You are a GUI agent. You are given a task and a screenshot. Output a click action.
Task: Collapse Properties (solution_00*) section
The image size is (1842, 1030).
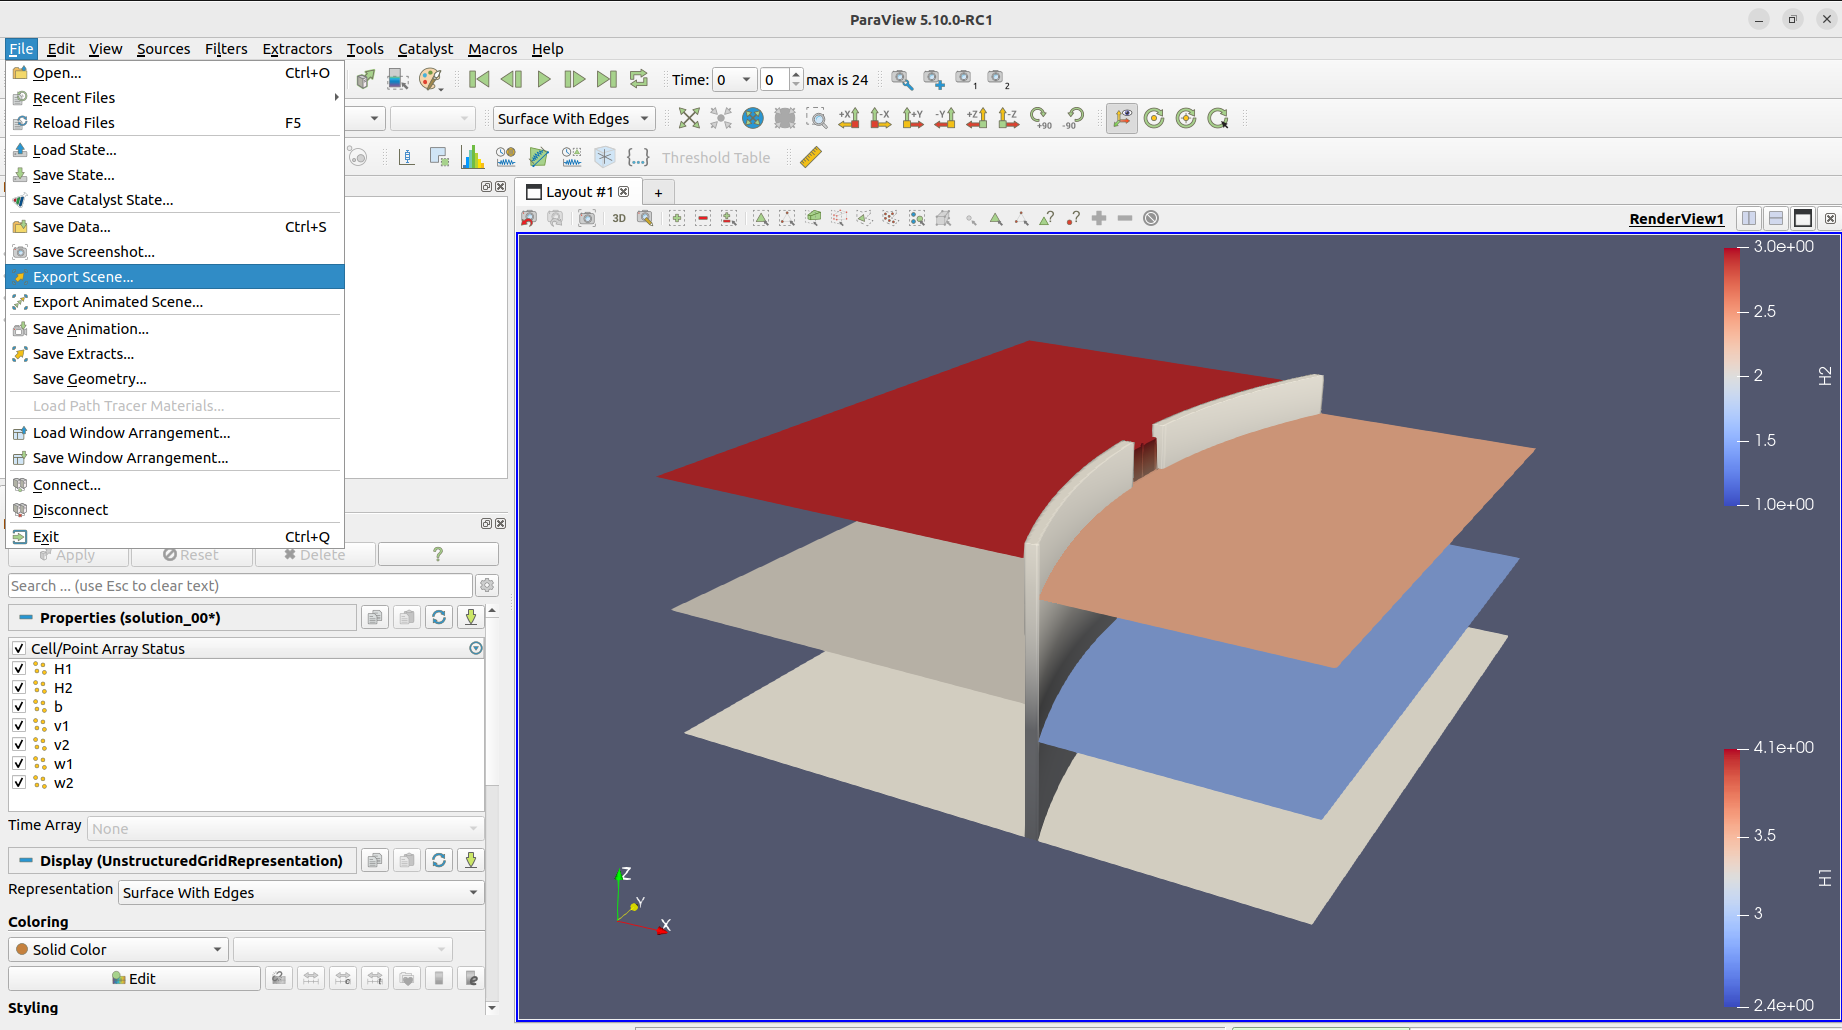26,617
